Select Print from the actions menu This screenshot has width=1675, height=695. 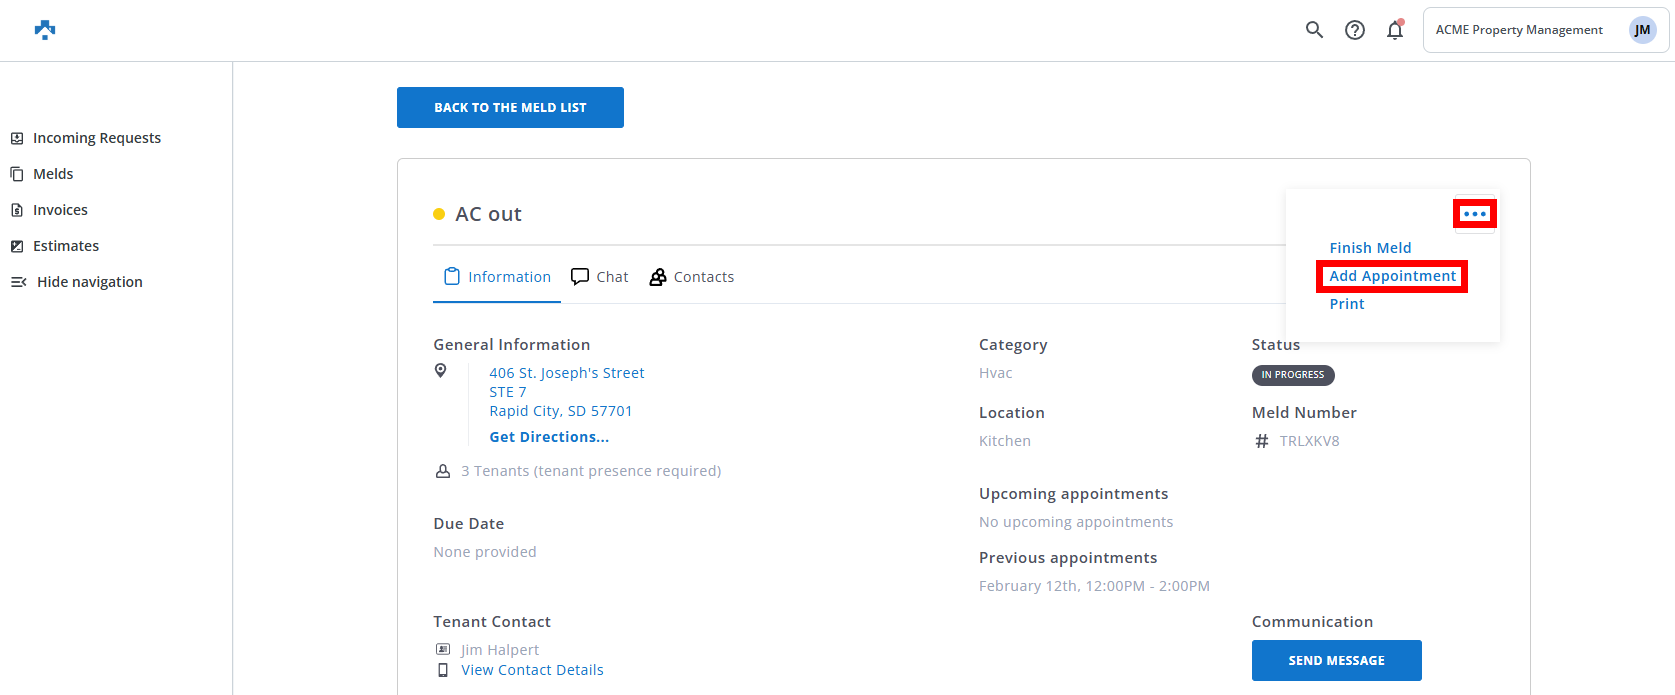coord(1346,304)
